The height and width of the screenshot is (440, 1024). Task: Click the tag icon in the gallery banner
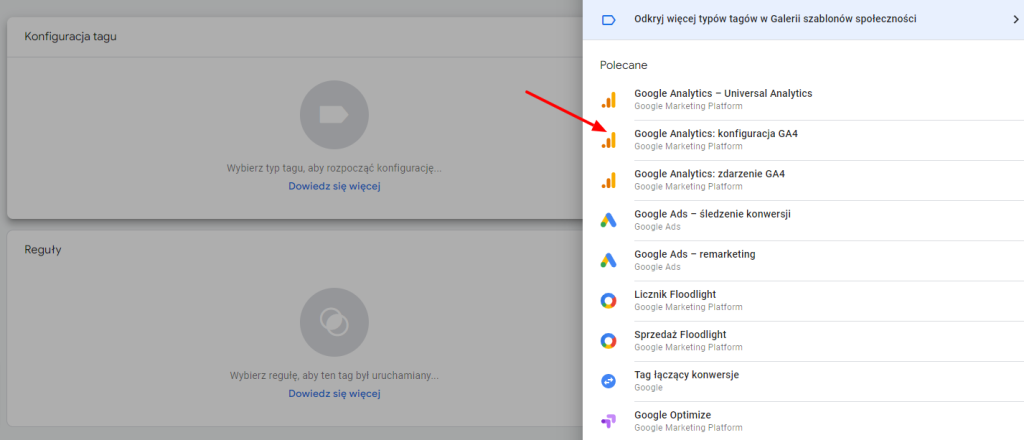609,20
